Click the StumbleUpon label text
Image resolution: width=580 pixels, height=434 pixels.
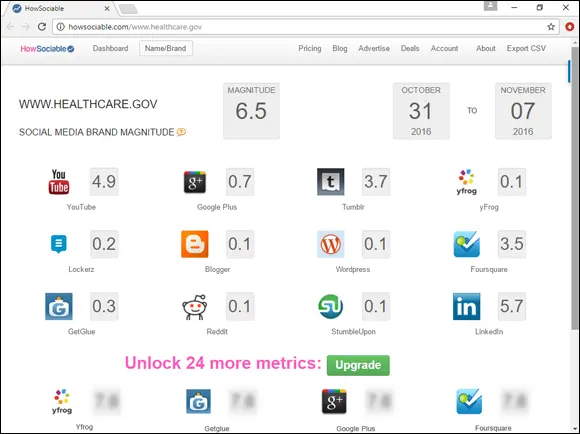click(x=353, y=332)
